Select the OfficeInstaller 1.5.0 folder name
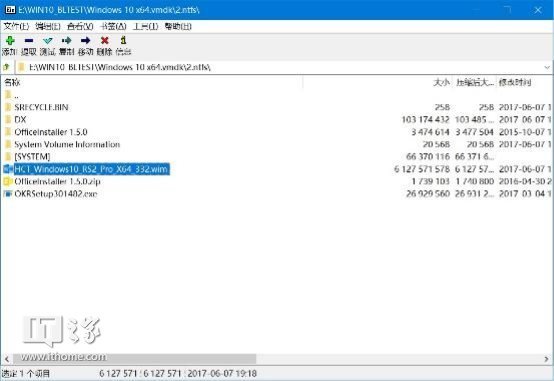This screenshot has width=554, height=381. [x=51, y=132]
